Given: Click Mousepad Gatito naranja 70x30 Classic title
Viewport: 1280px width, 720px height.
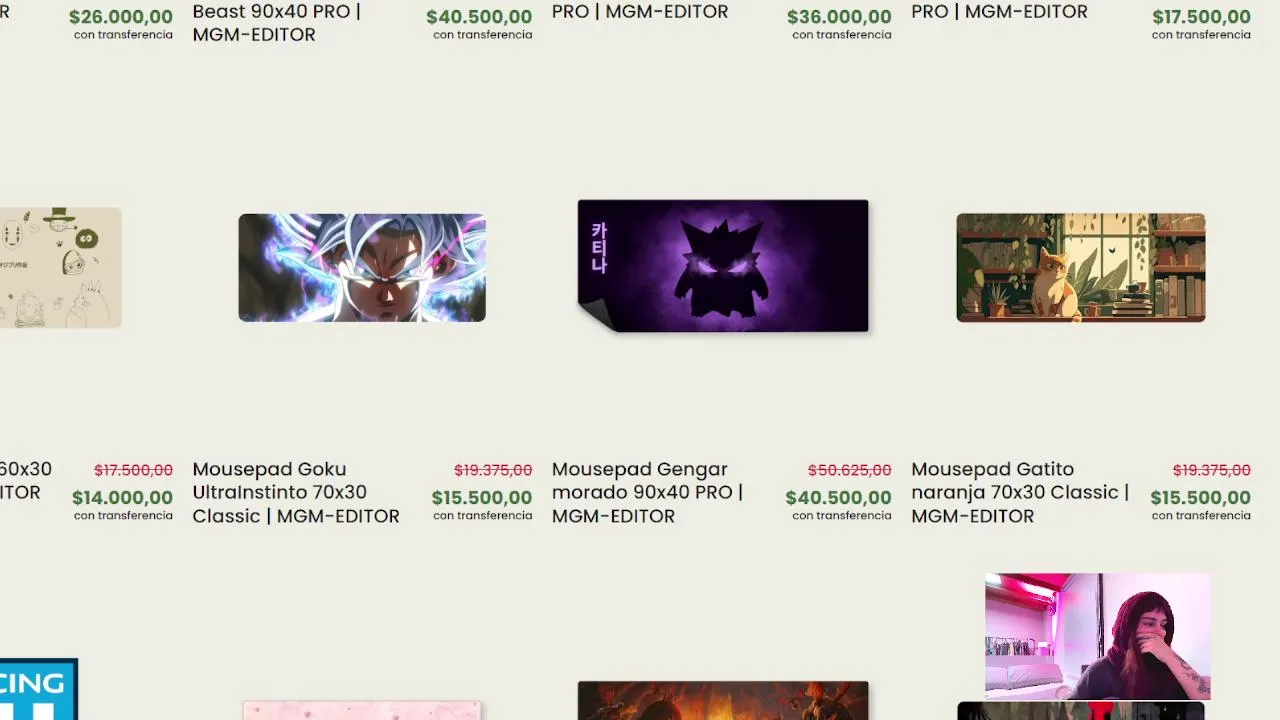Looking at the screenshot, I should [1020, 492].
